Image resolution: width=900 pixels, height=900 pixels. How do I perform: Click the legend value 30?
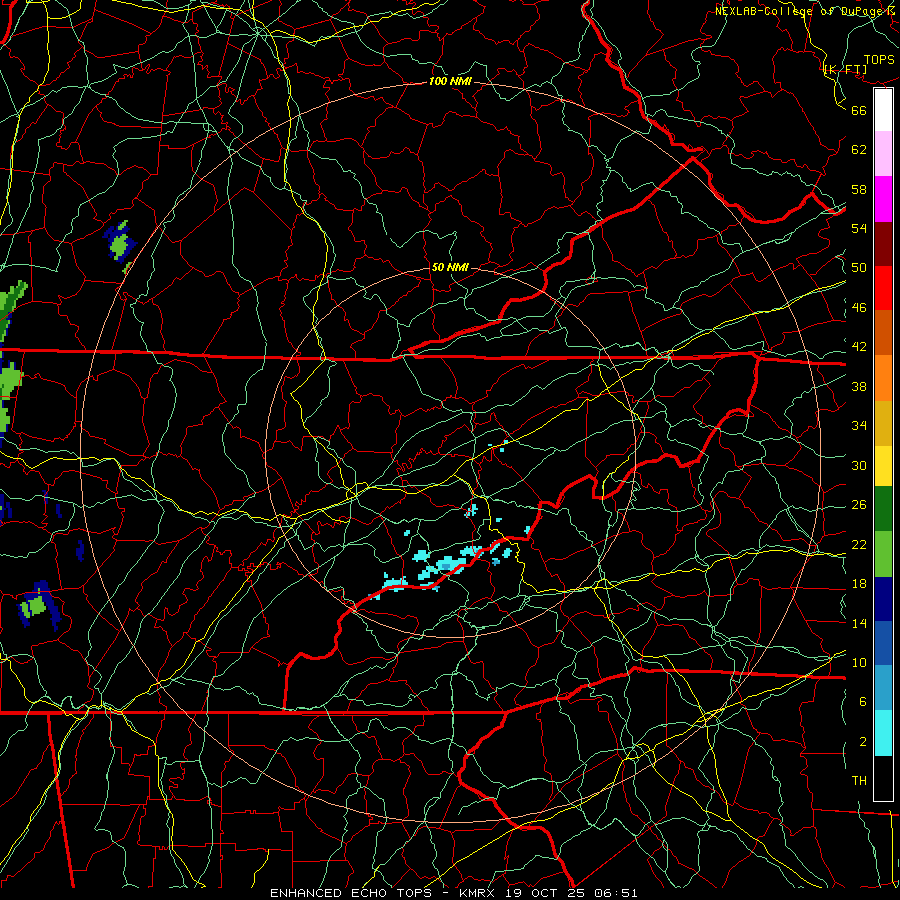859,465
